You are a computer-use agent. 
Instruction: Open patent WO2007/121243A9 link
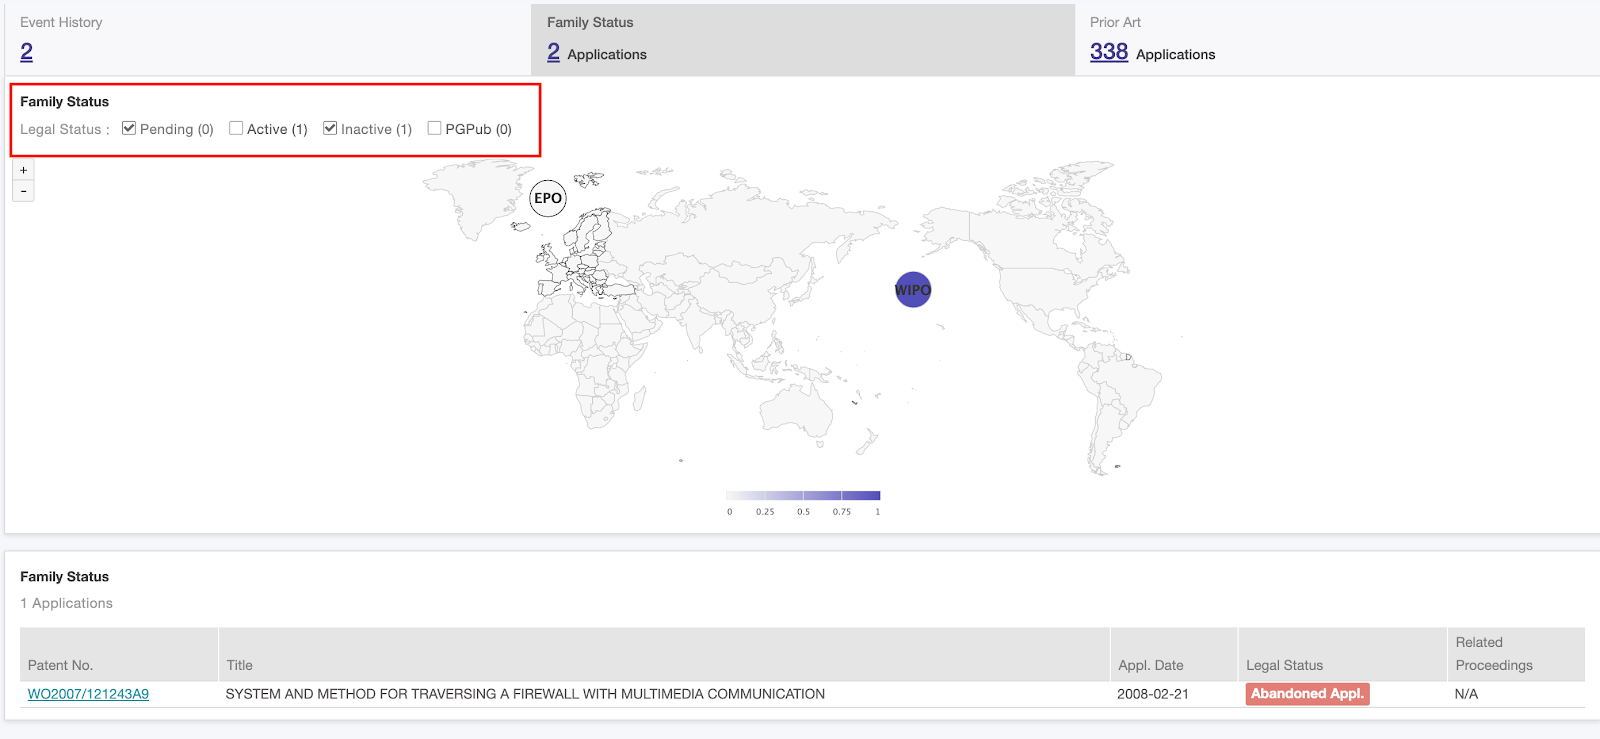[88, 694]
